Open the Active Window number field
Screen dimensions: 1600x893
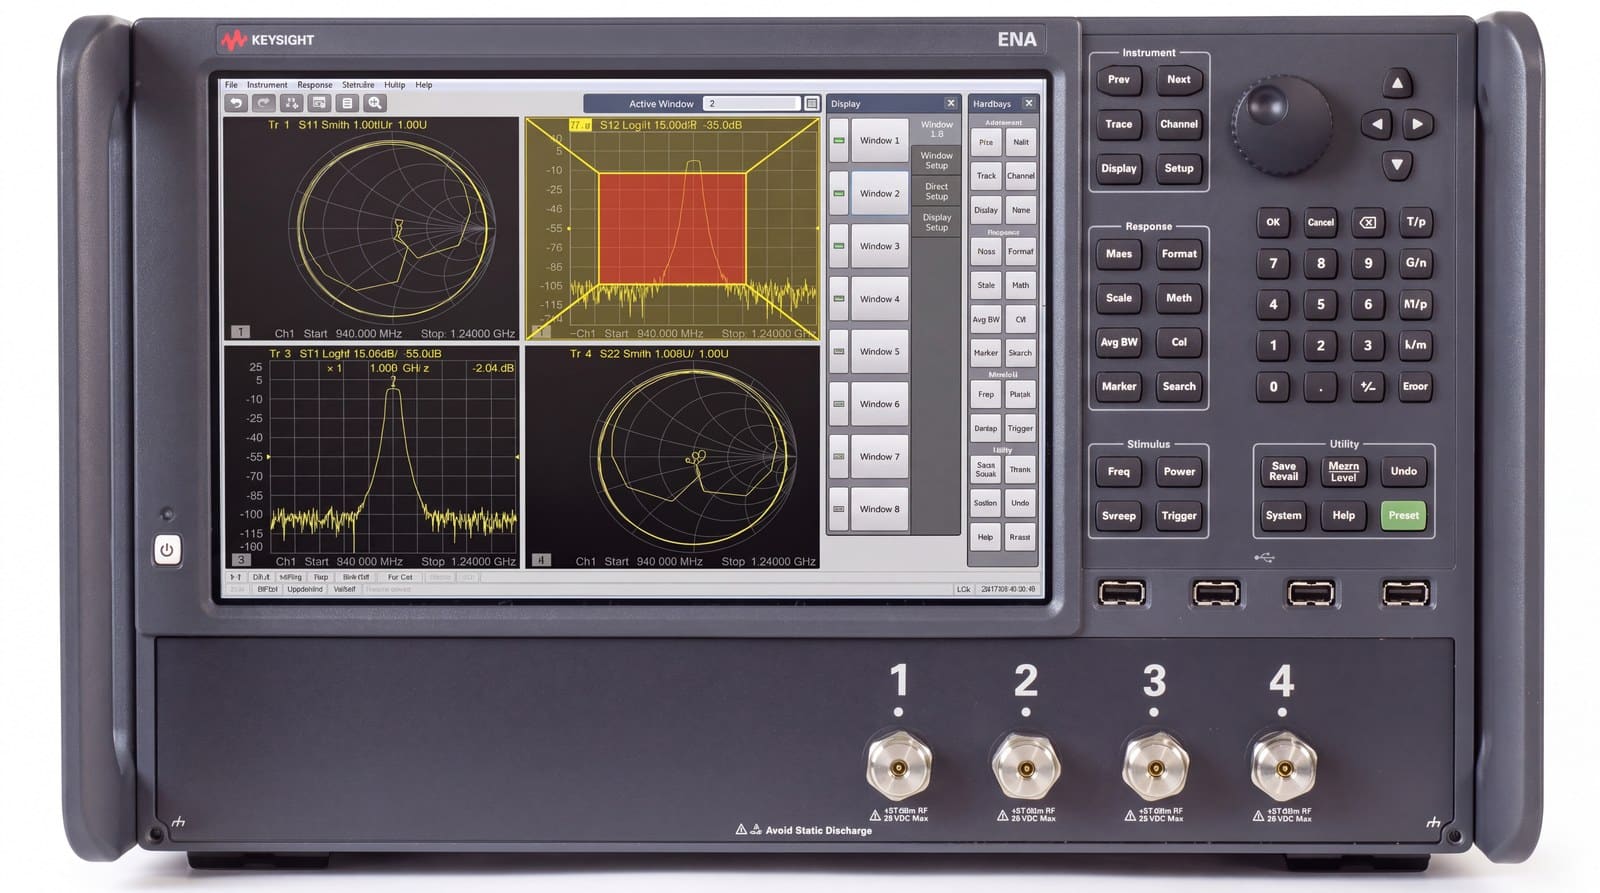tap(752, 103)
